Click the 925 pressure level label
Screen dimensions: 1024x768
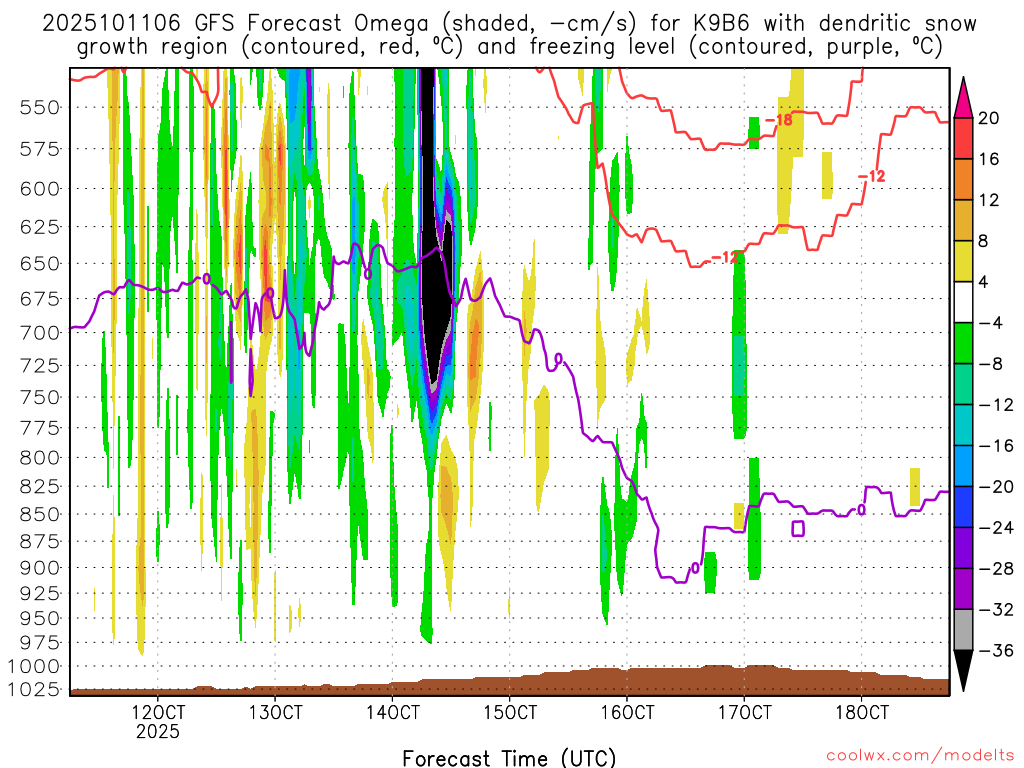[40, 593]
